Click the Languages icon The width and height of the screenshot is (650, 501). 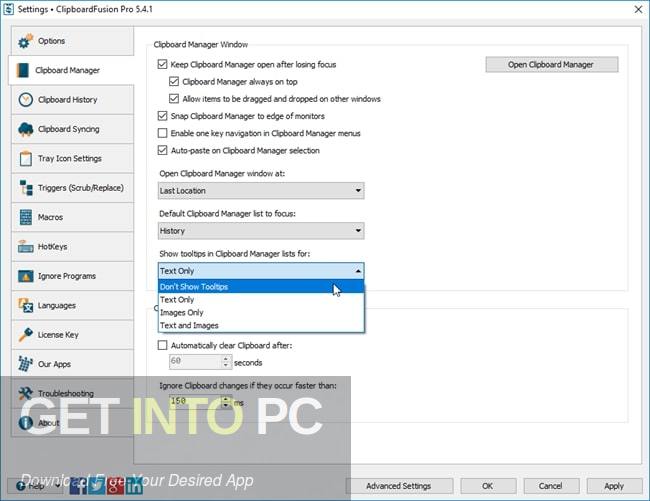[25, 305]
